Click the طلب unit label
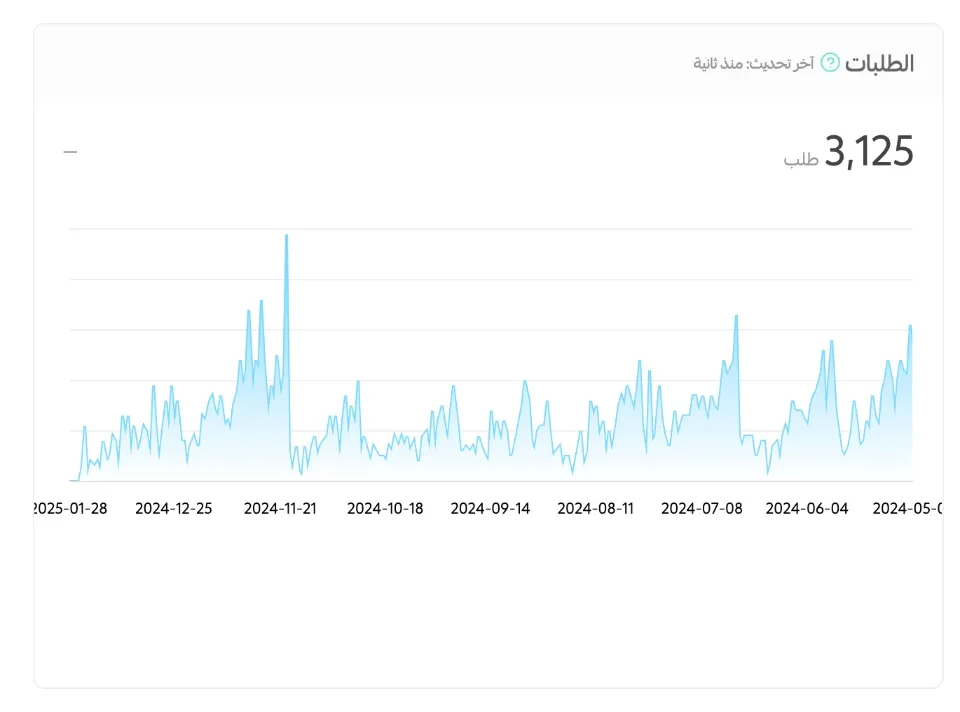The width and height of the screenshot is (960, 712). [801, 159]
